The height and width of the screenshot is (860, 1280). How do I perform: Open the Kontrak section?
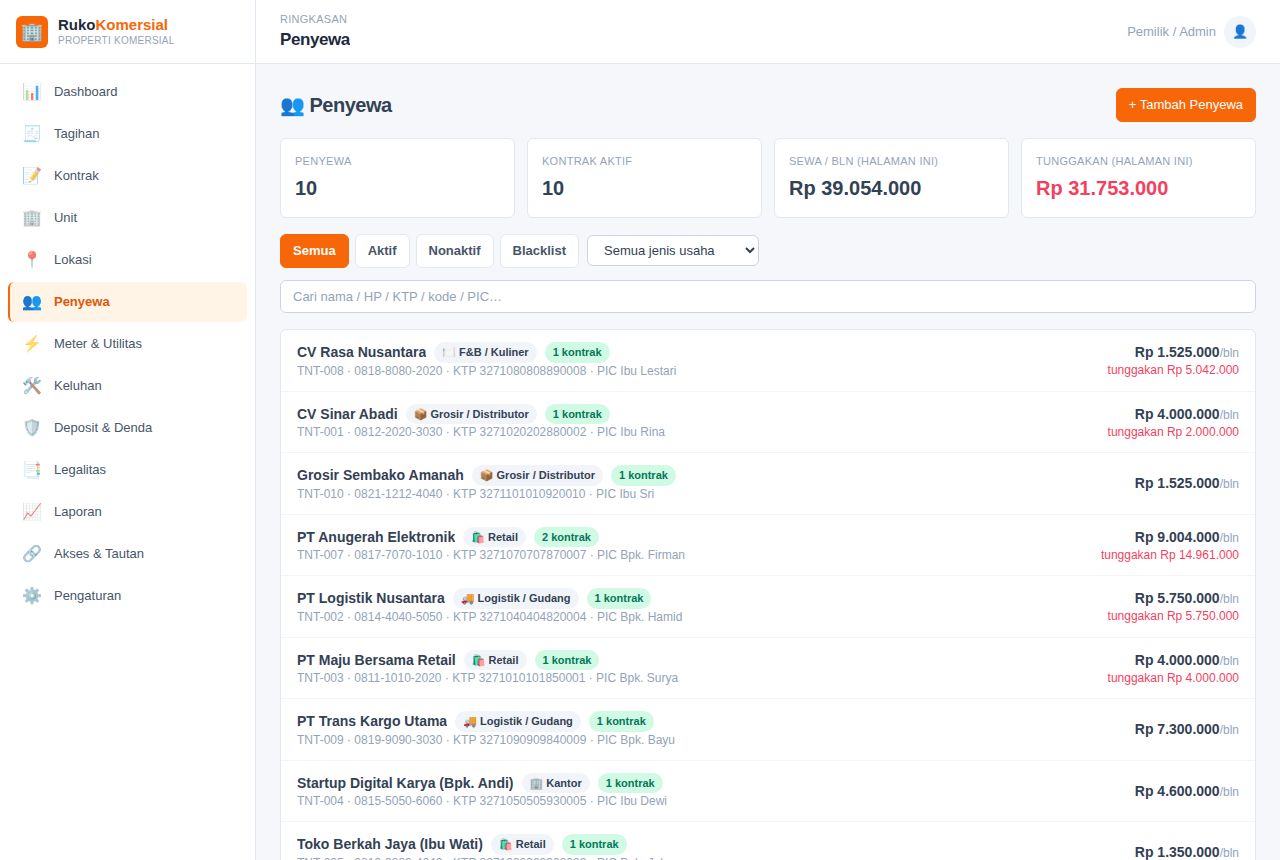[x=127, y=176]
